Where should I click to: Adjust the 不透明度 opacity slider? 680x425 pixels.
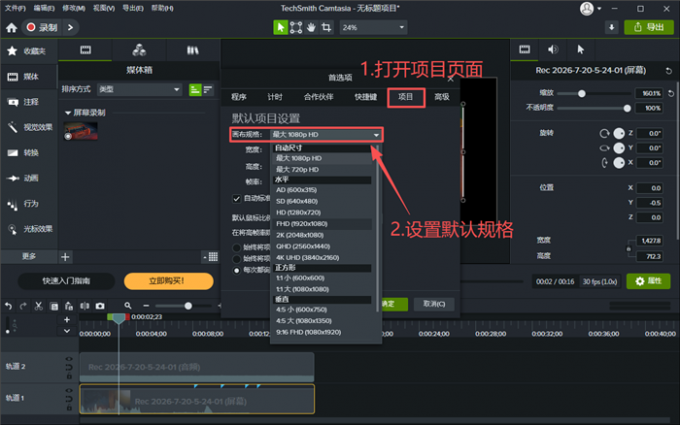[627, 108]
